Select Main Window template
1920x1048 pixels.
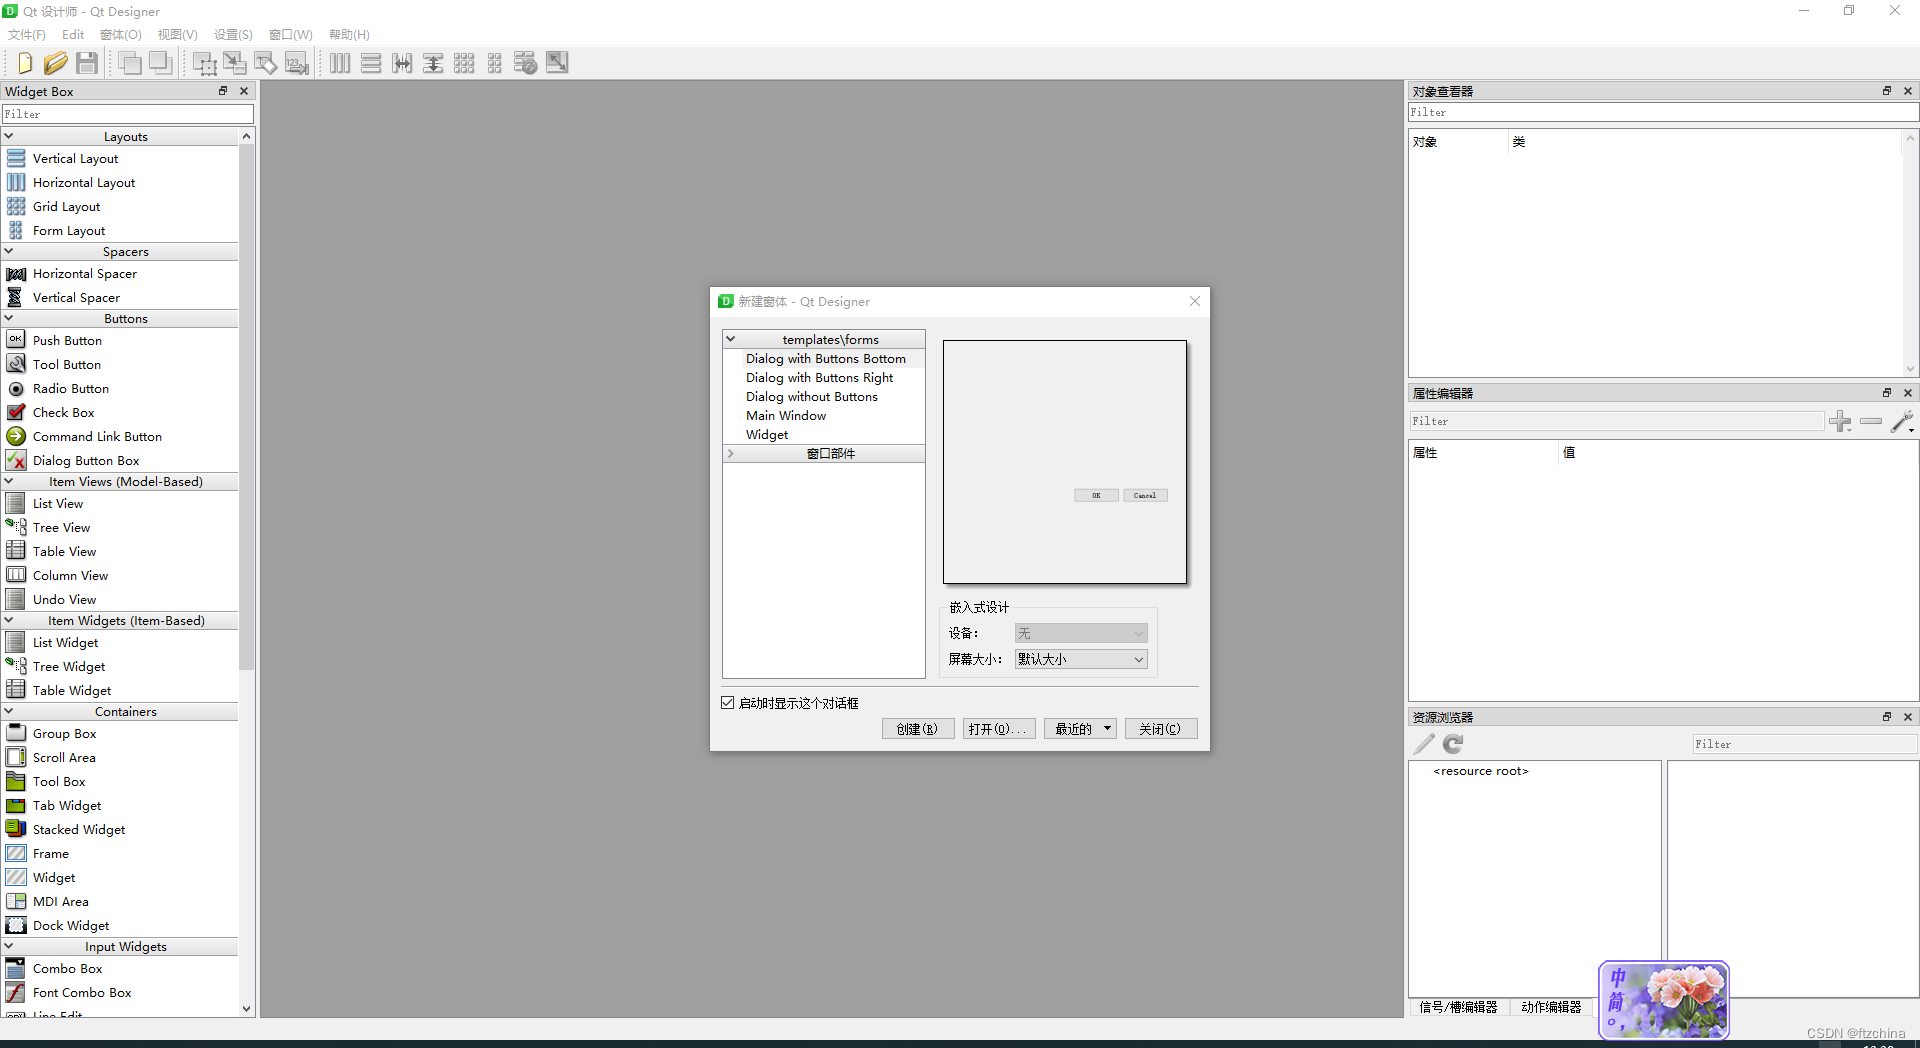pyautogui.click(x=786, y=415)
